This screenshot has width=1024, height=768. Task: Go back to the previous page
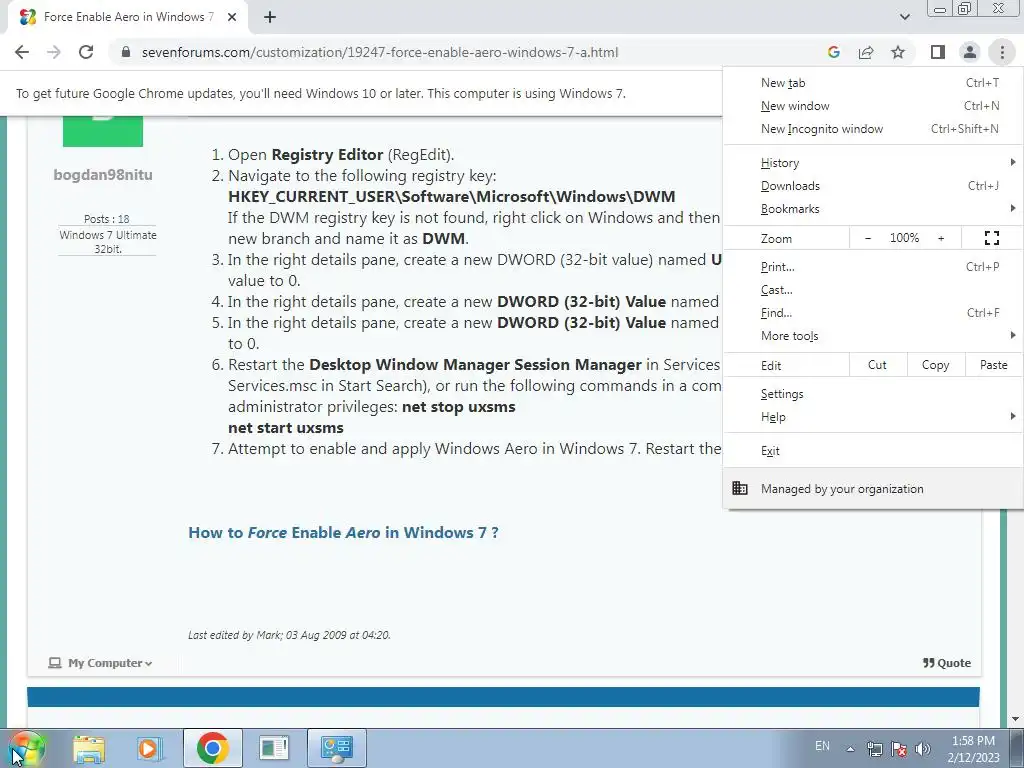tap(22, 52)
